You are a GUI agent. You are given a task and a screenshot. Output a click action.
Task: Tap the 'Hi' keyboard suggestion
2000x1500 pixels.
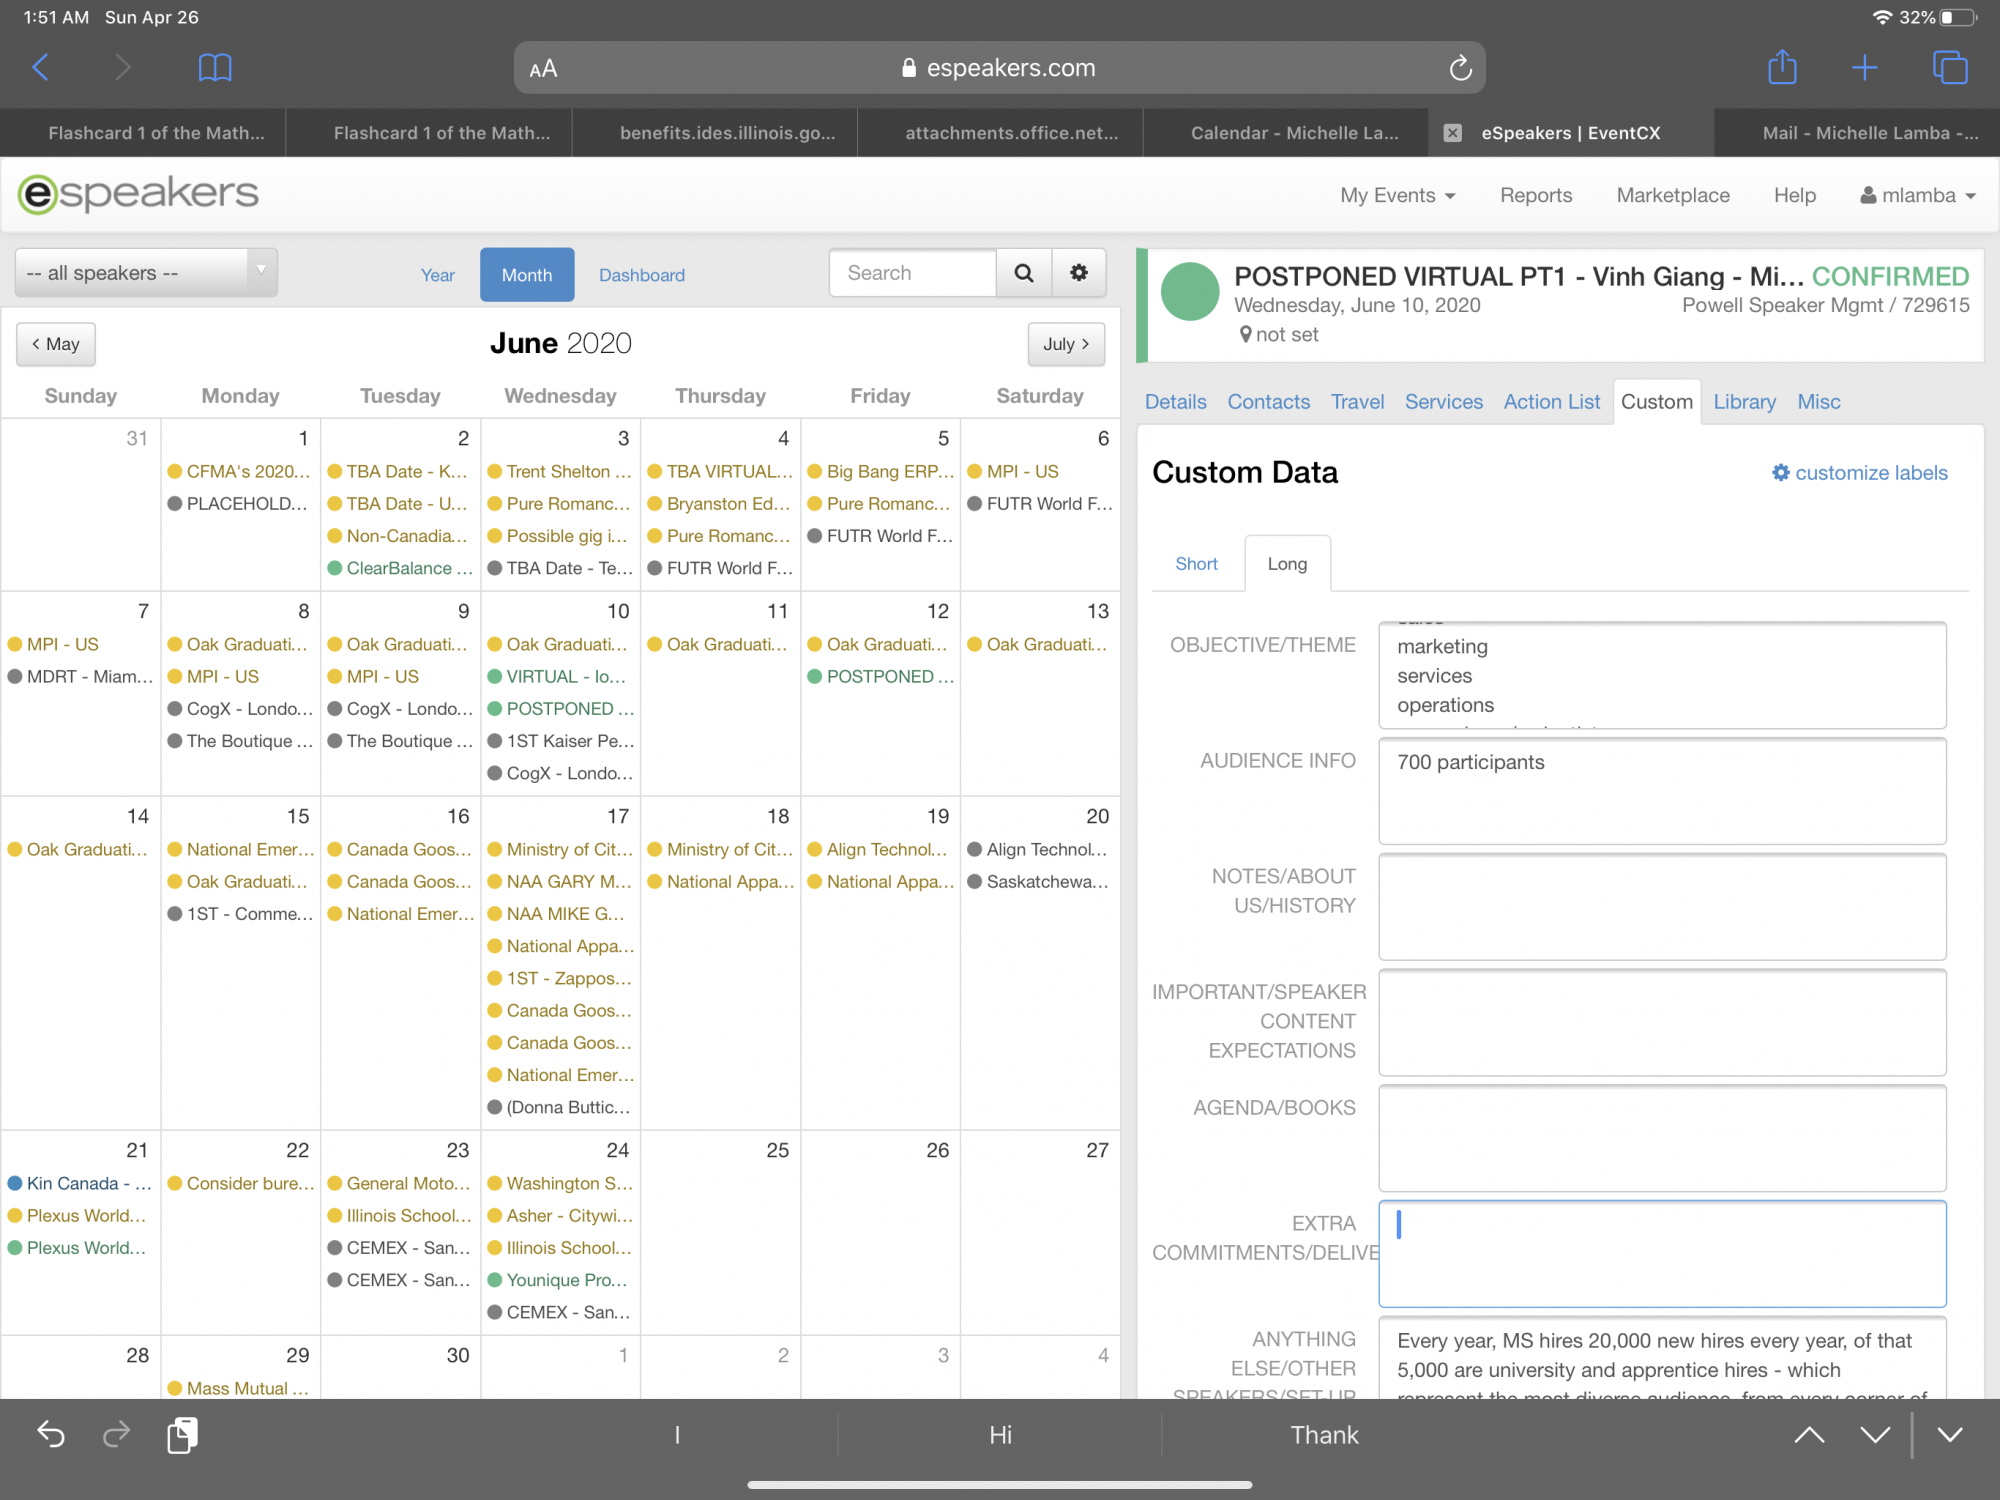click(1000, 1435)
